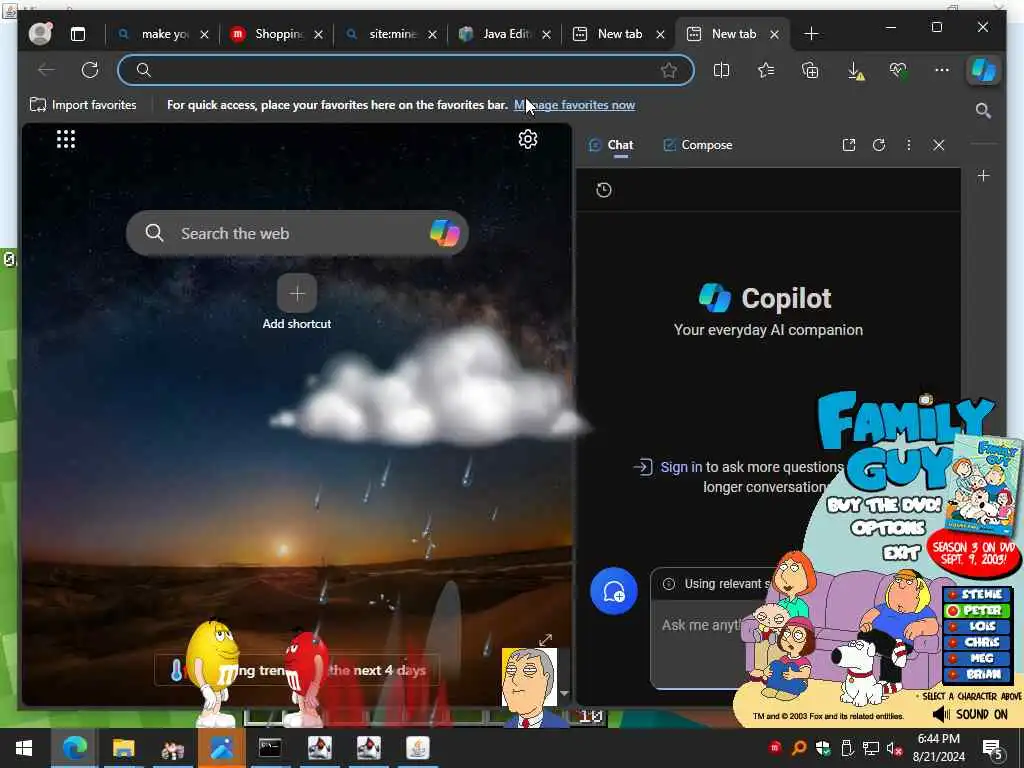Select Lois character option
1024x768 pixels.
pos(976,626)
